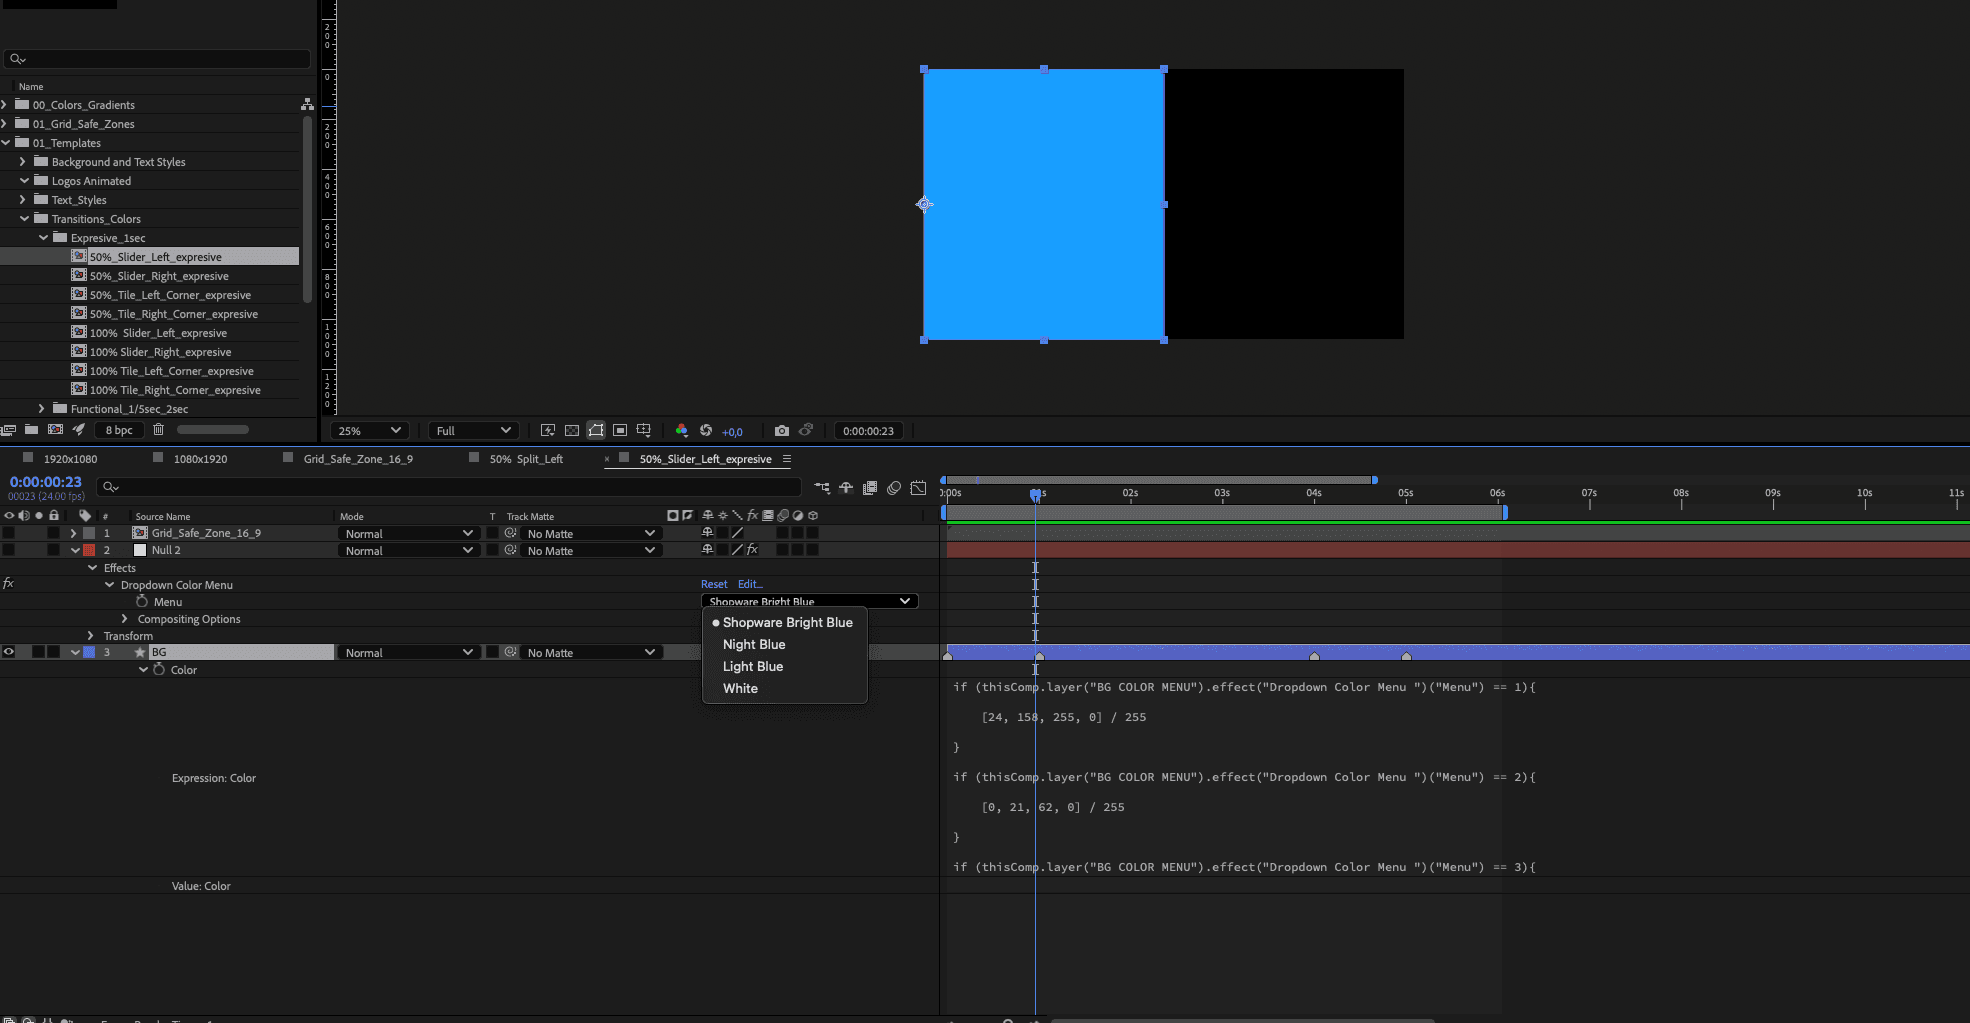Toggle video visibility for Grid_Safe_Zone_16_9 layer
This screenshot has height=1023, width=1970.
click(x=9, y=533)
